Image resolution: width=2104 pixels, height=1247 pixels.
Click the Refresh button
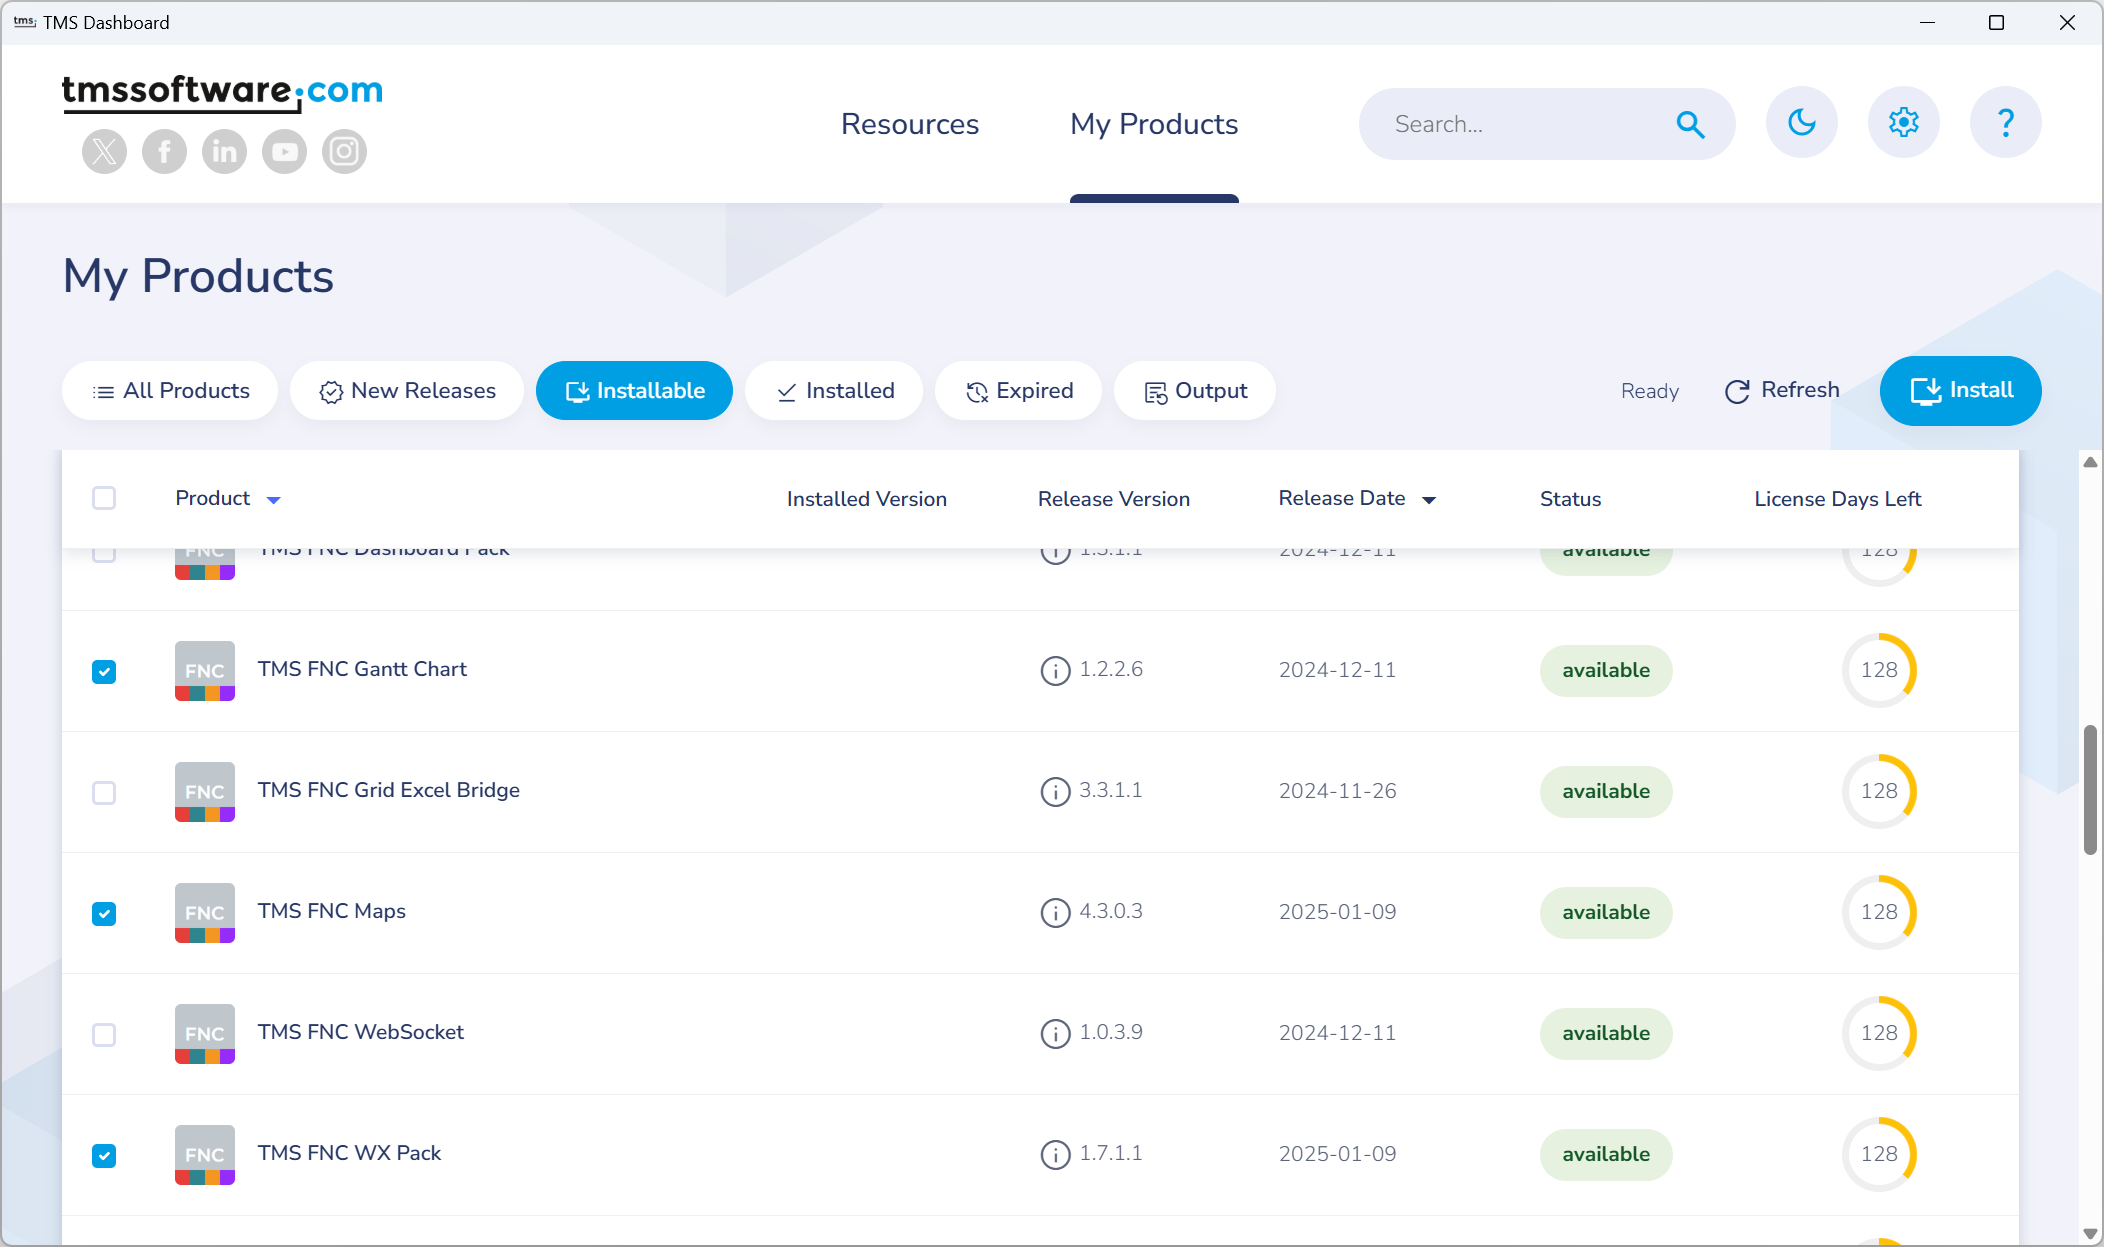click(x=1782, y=390)
